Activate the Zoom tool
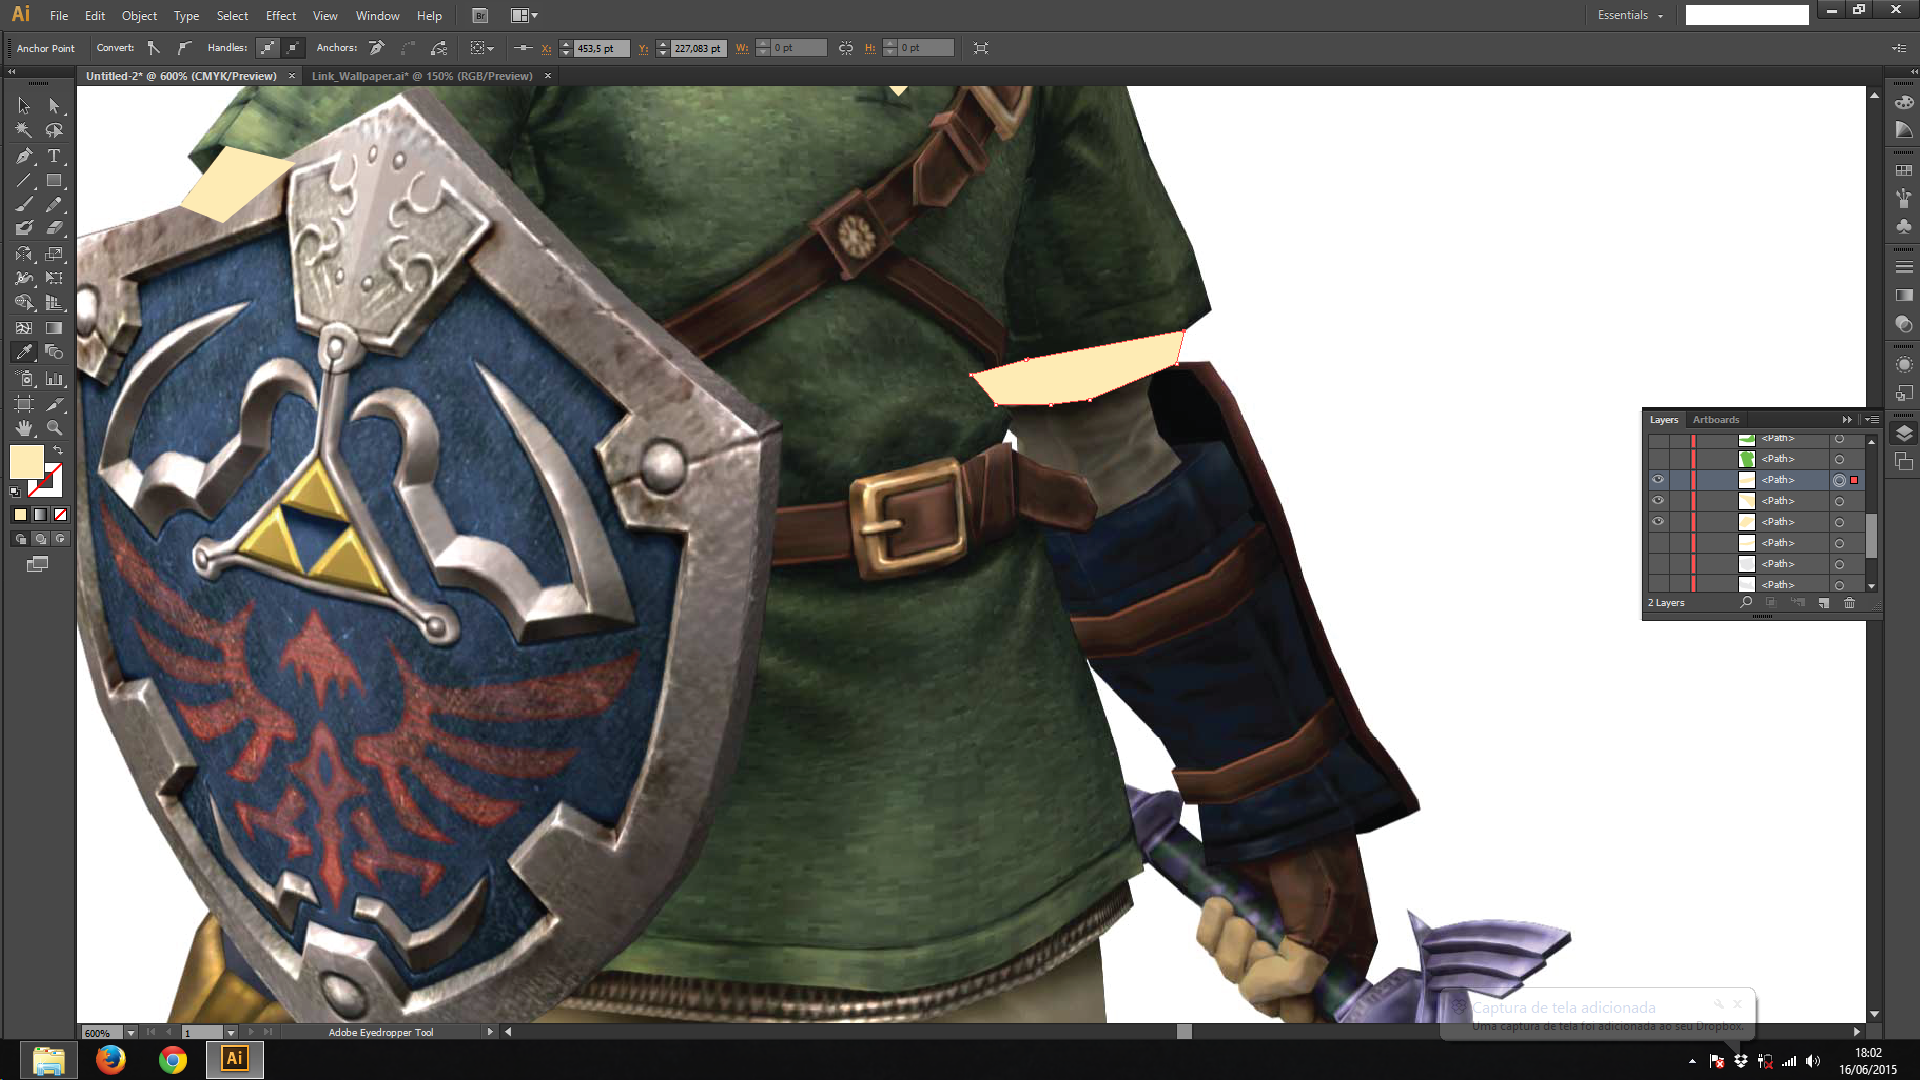The image size is (1920, 1080). click(x=54, y=428)
